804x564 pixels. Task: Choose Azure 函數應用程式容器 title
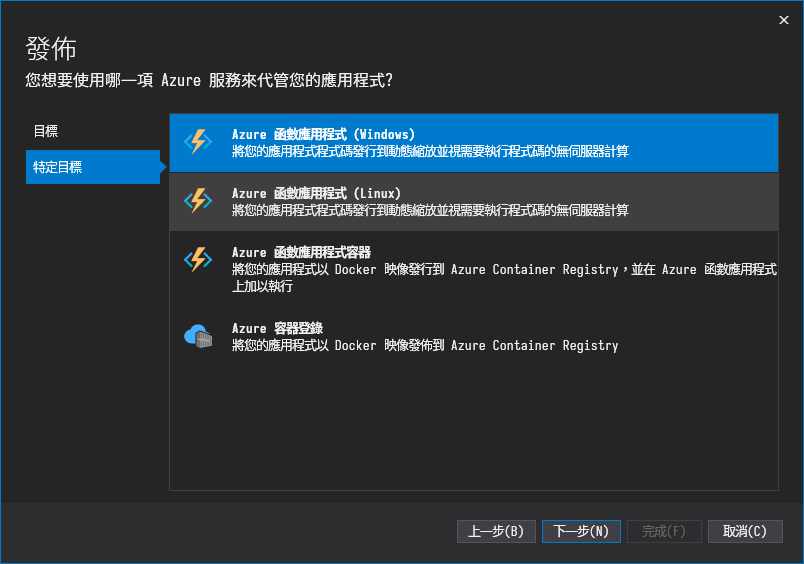[x=301, y=252]
